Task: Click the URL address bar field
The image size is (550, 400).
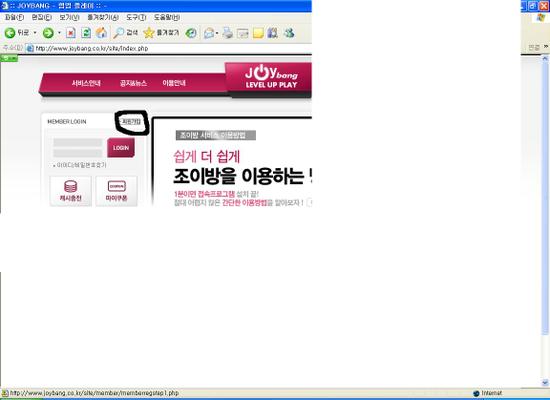Action: click(168, 48)
